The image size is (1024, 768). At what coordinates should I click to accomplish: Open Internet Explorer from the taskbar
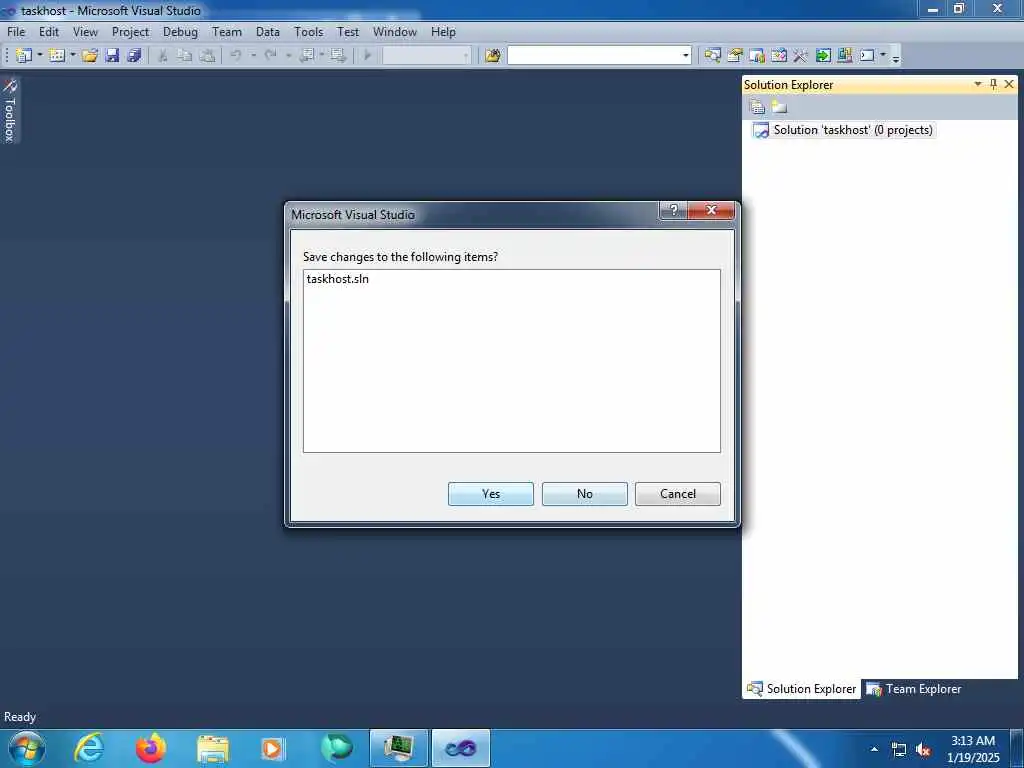89,748
